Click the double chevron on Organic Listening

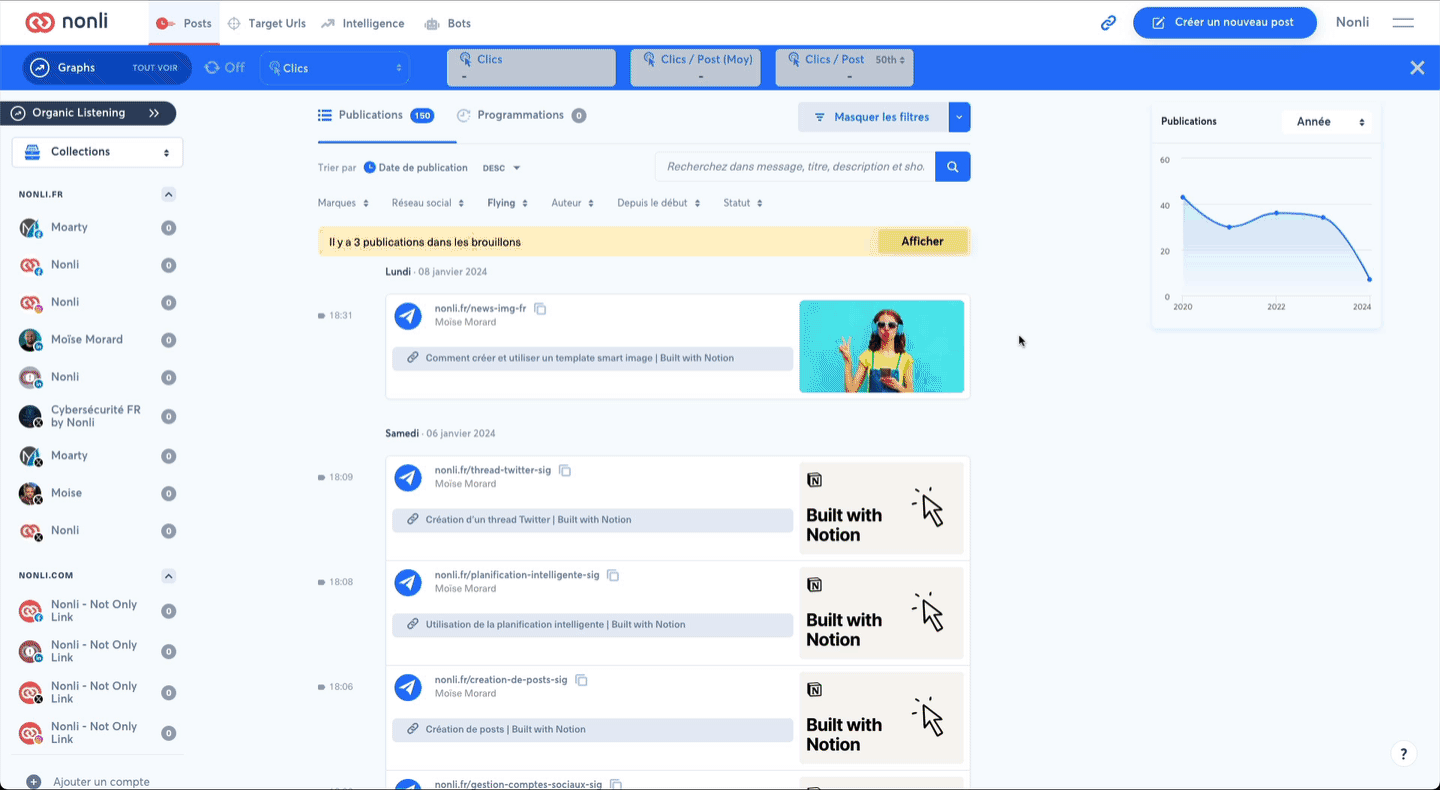coord(154,113)
